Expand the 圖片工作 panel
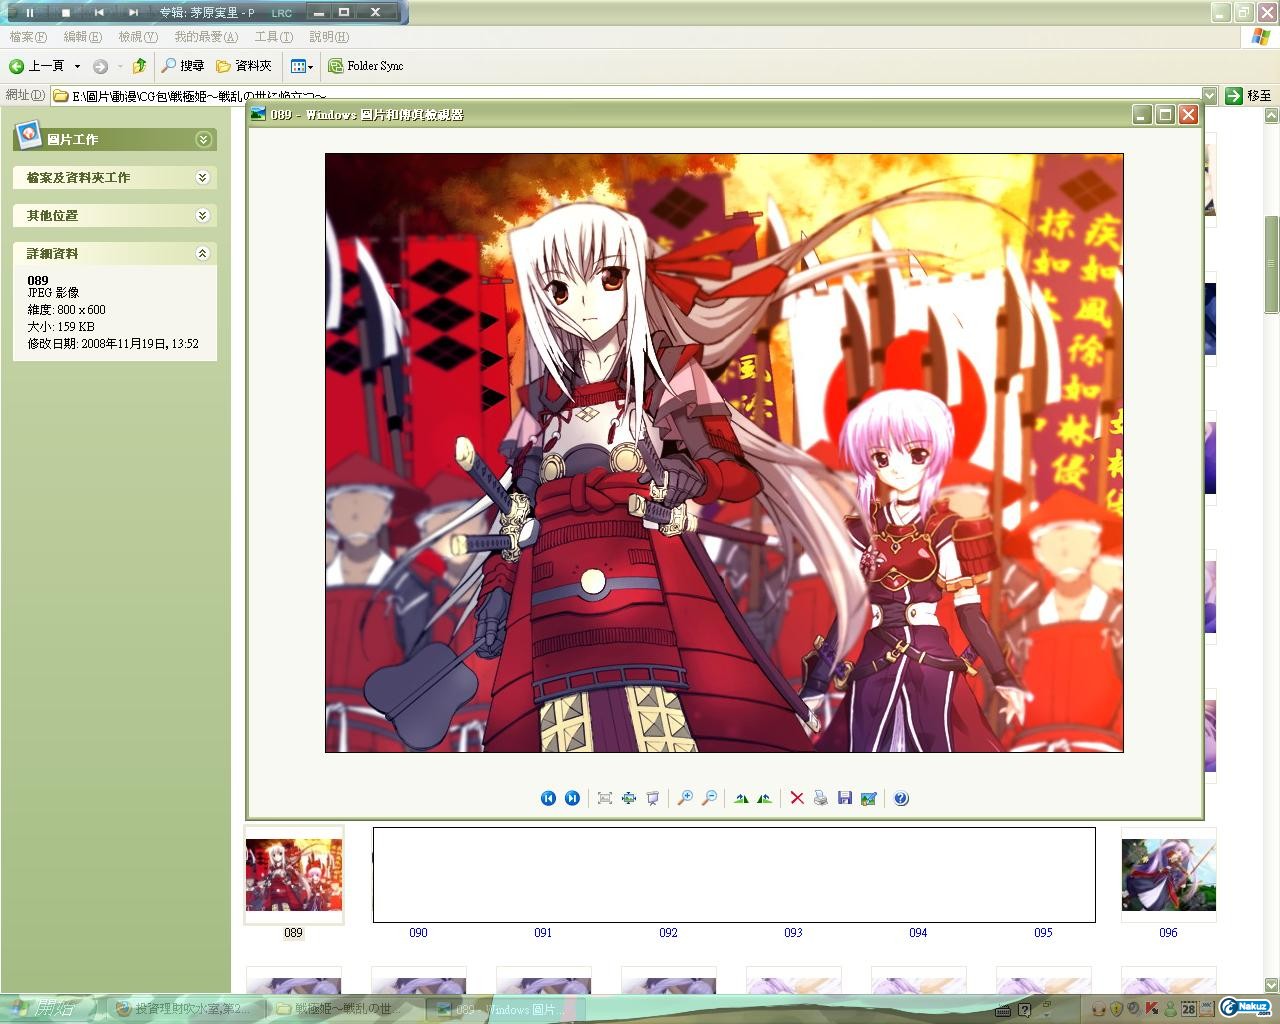The height and width of the screenshot is (1024, 1280). pyautogui.click(x=203, y=139)
